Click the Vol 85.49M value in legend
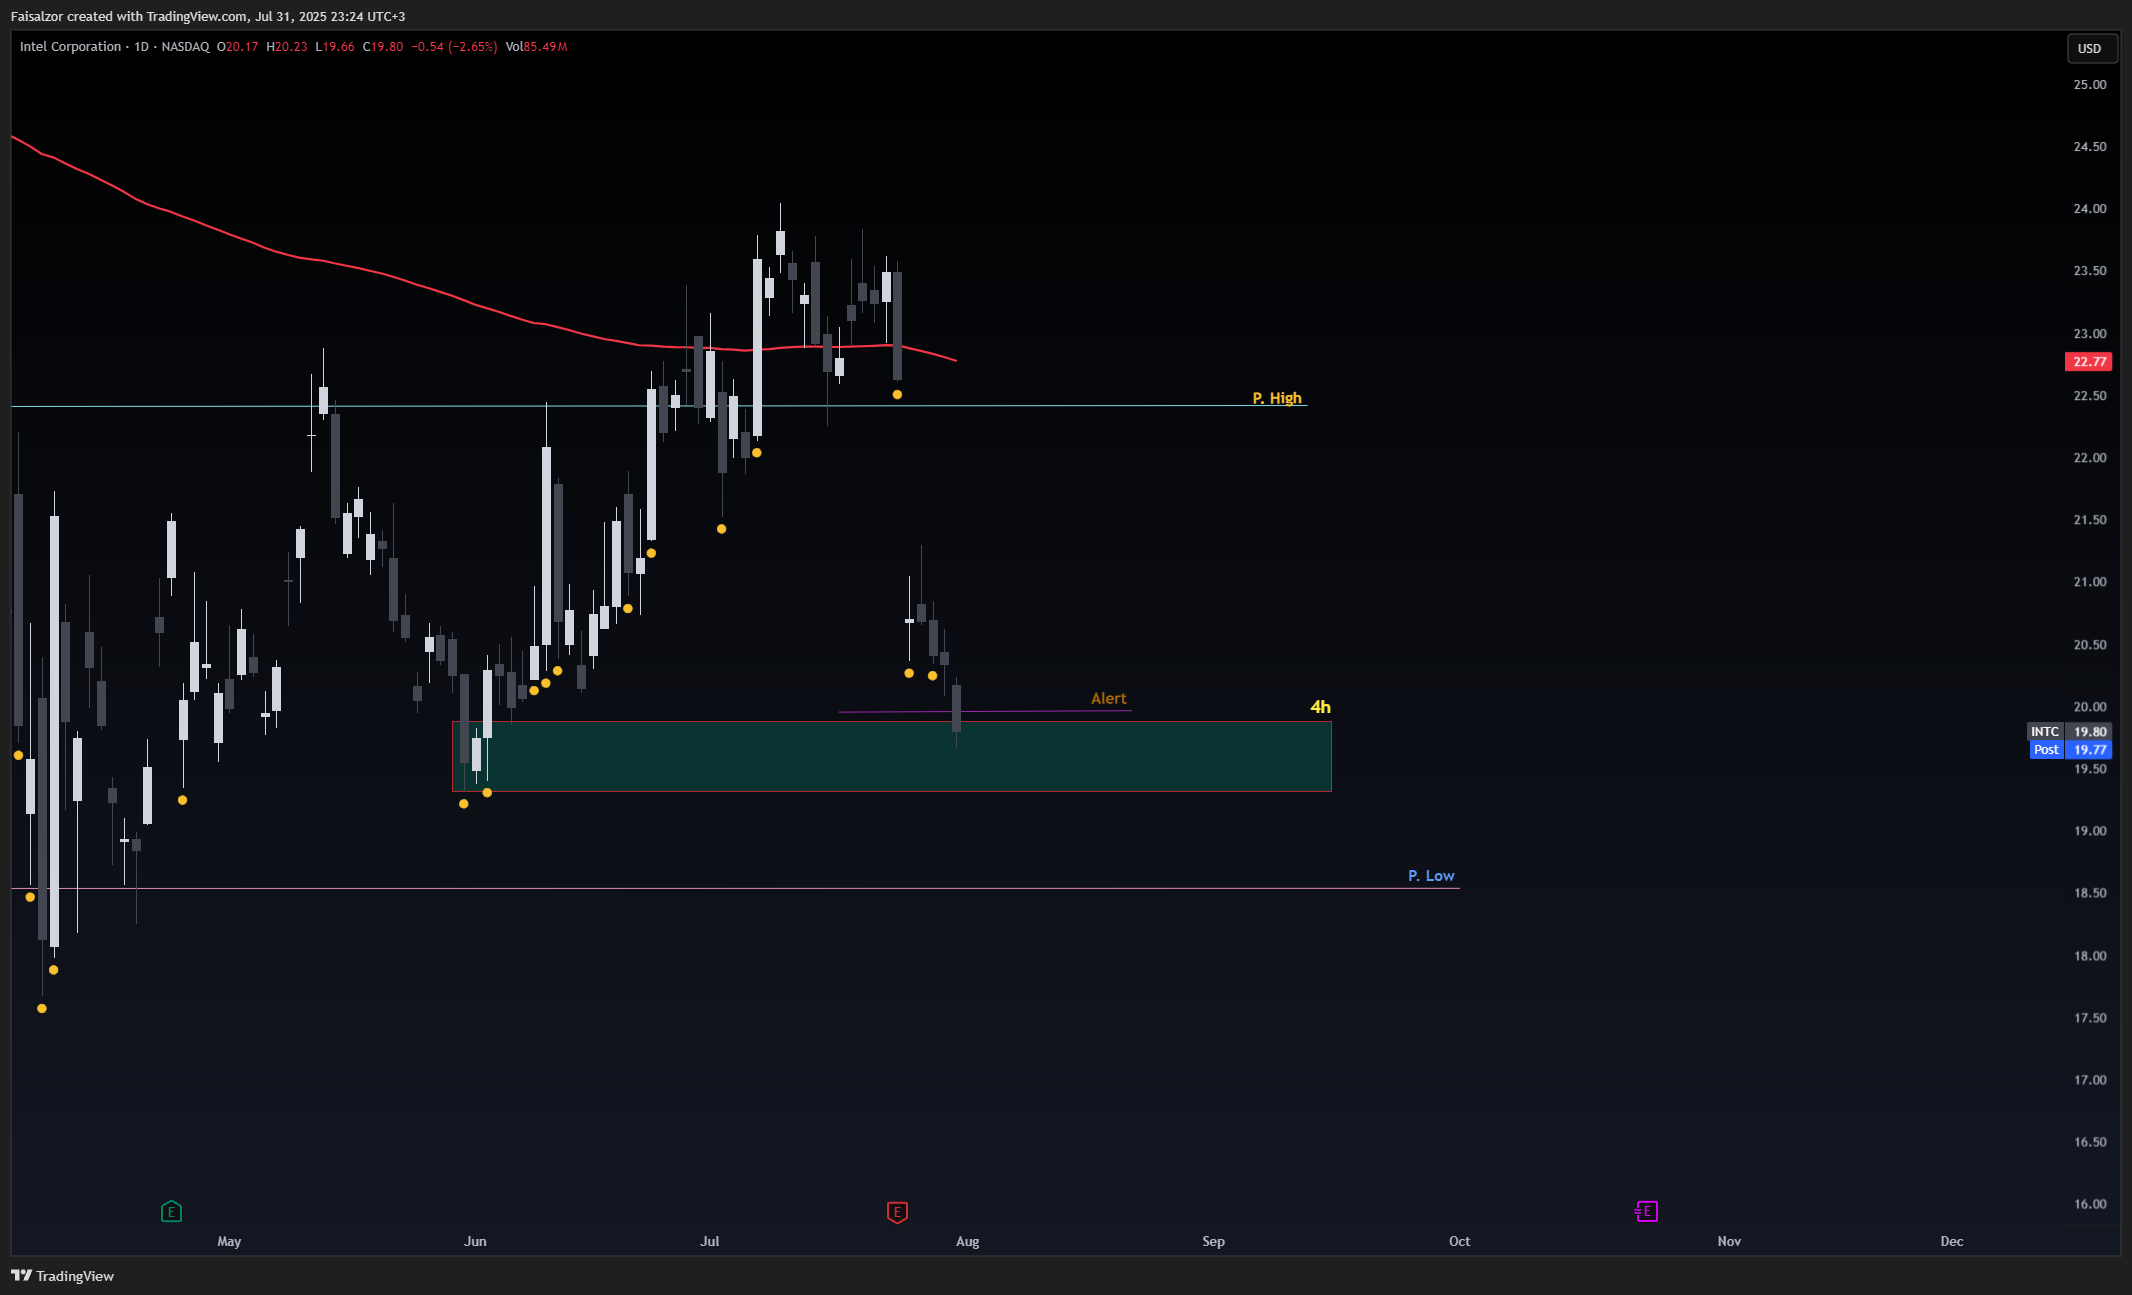Screen dimensions: 2132x1295 (x=536, y=47)
